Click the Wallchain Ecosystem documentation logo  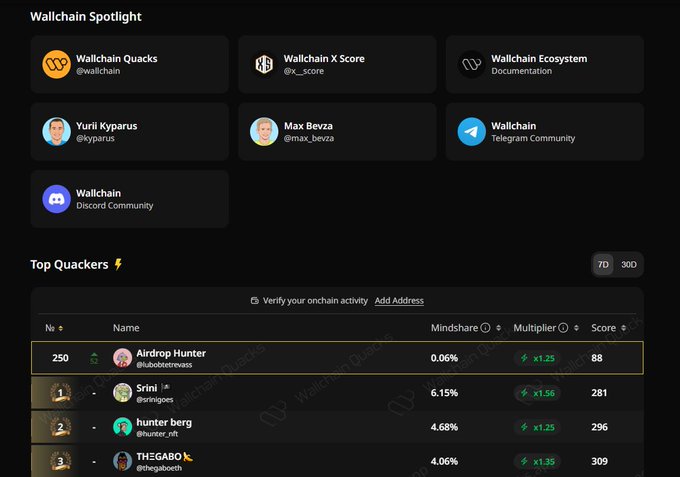[x=471, y=64]
